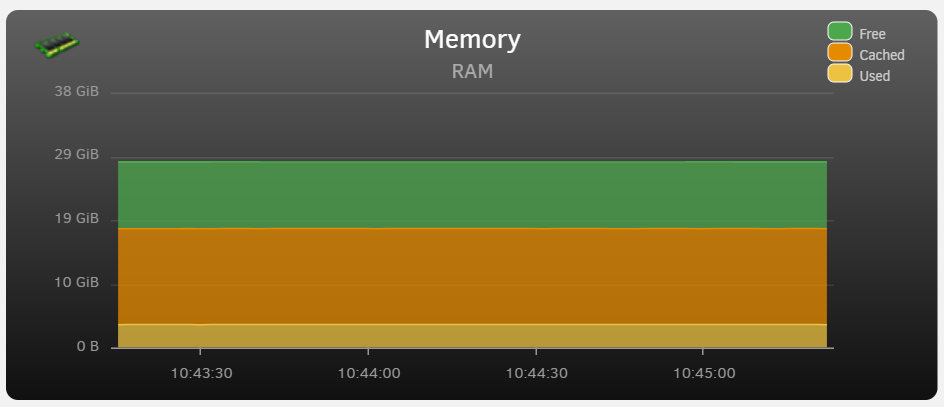Click the 10:43:30 time axis label
The image size is (944, 407).
tap(201, 373)
